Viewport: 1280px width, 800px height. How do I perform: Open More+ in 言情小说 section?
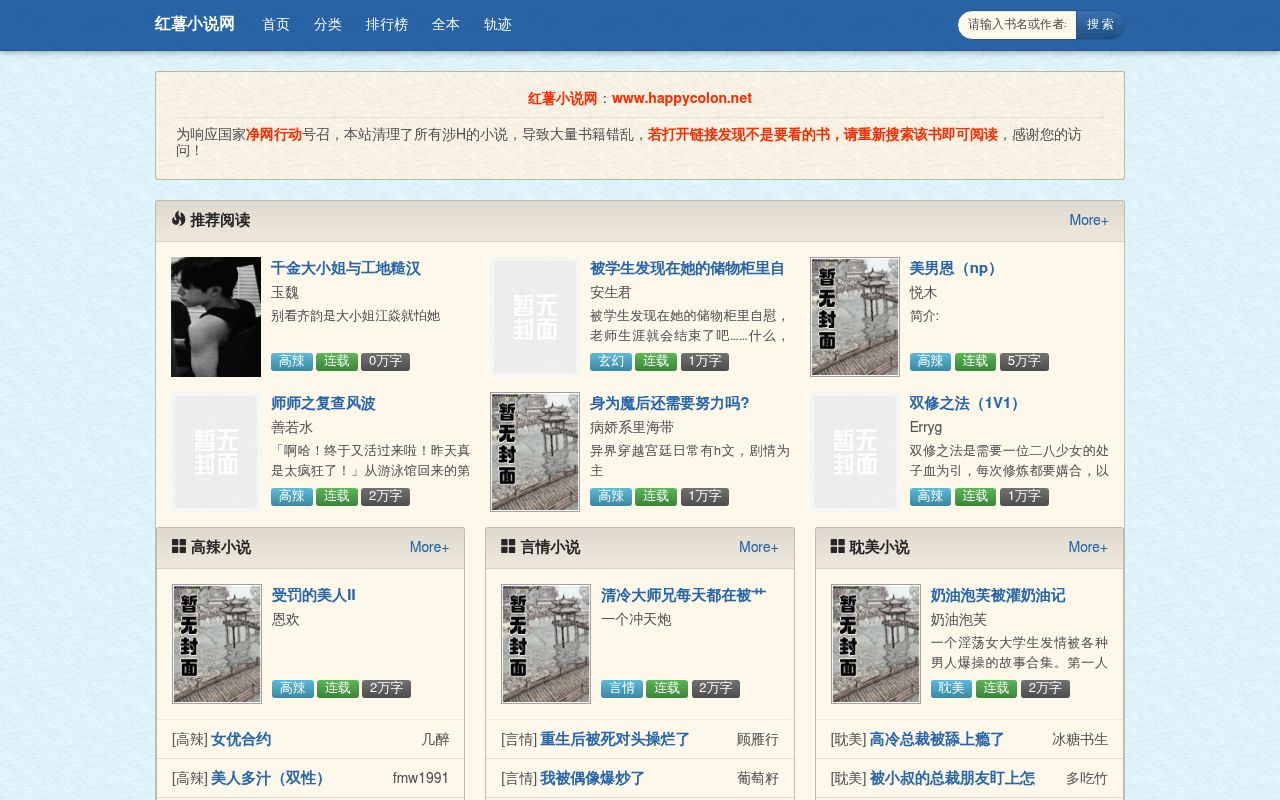759,547
